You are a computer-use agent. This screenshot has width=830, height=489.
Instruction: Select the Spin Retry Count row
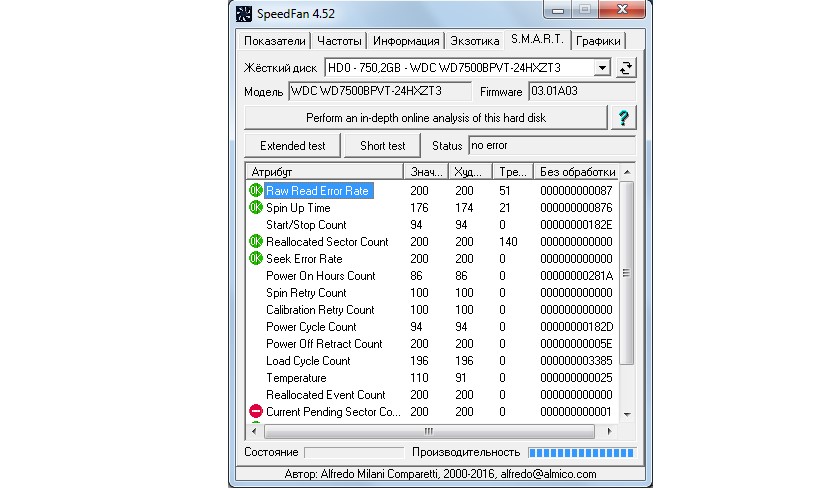click(x=432, y=293)
